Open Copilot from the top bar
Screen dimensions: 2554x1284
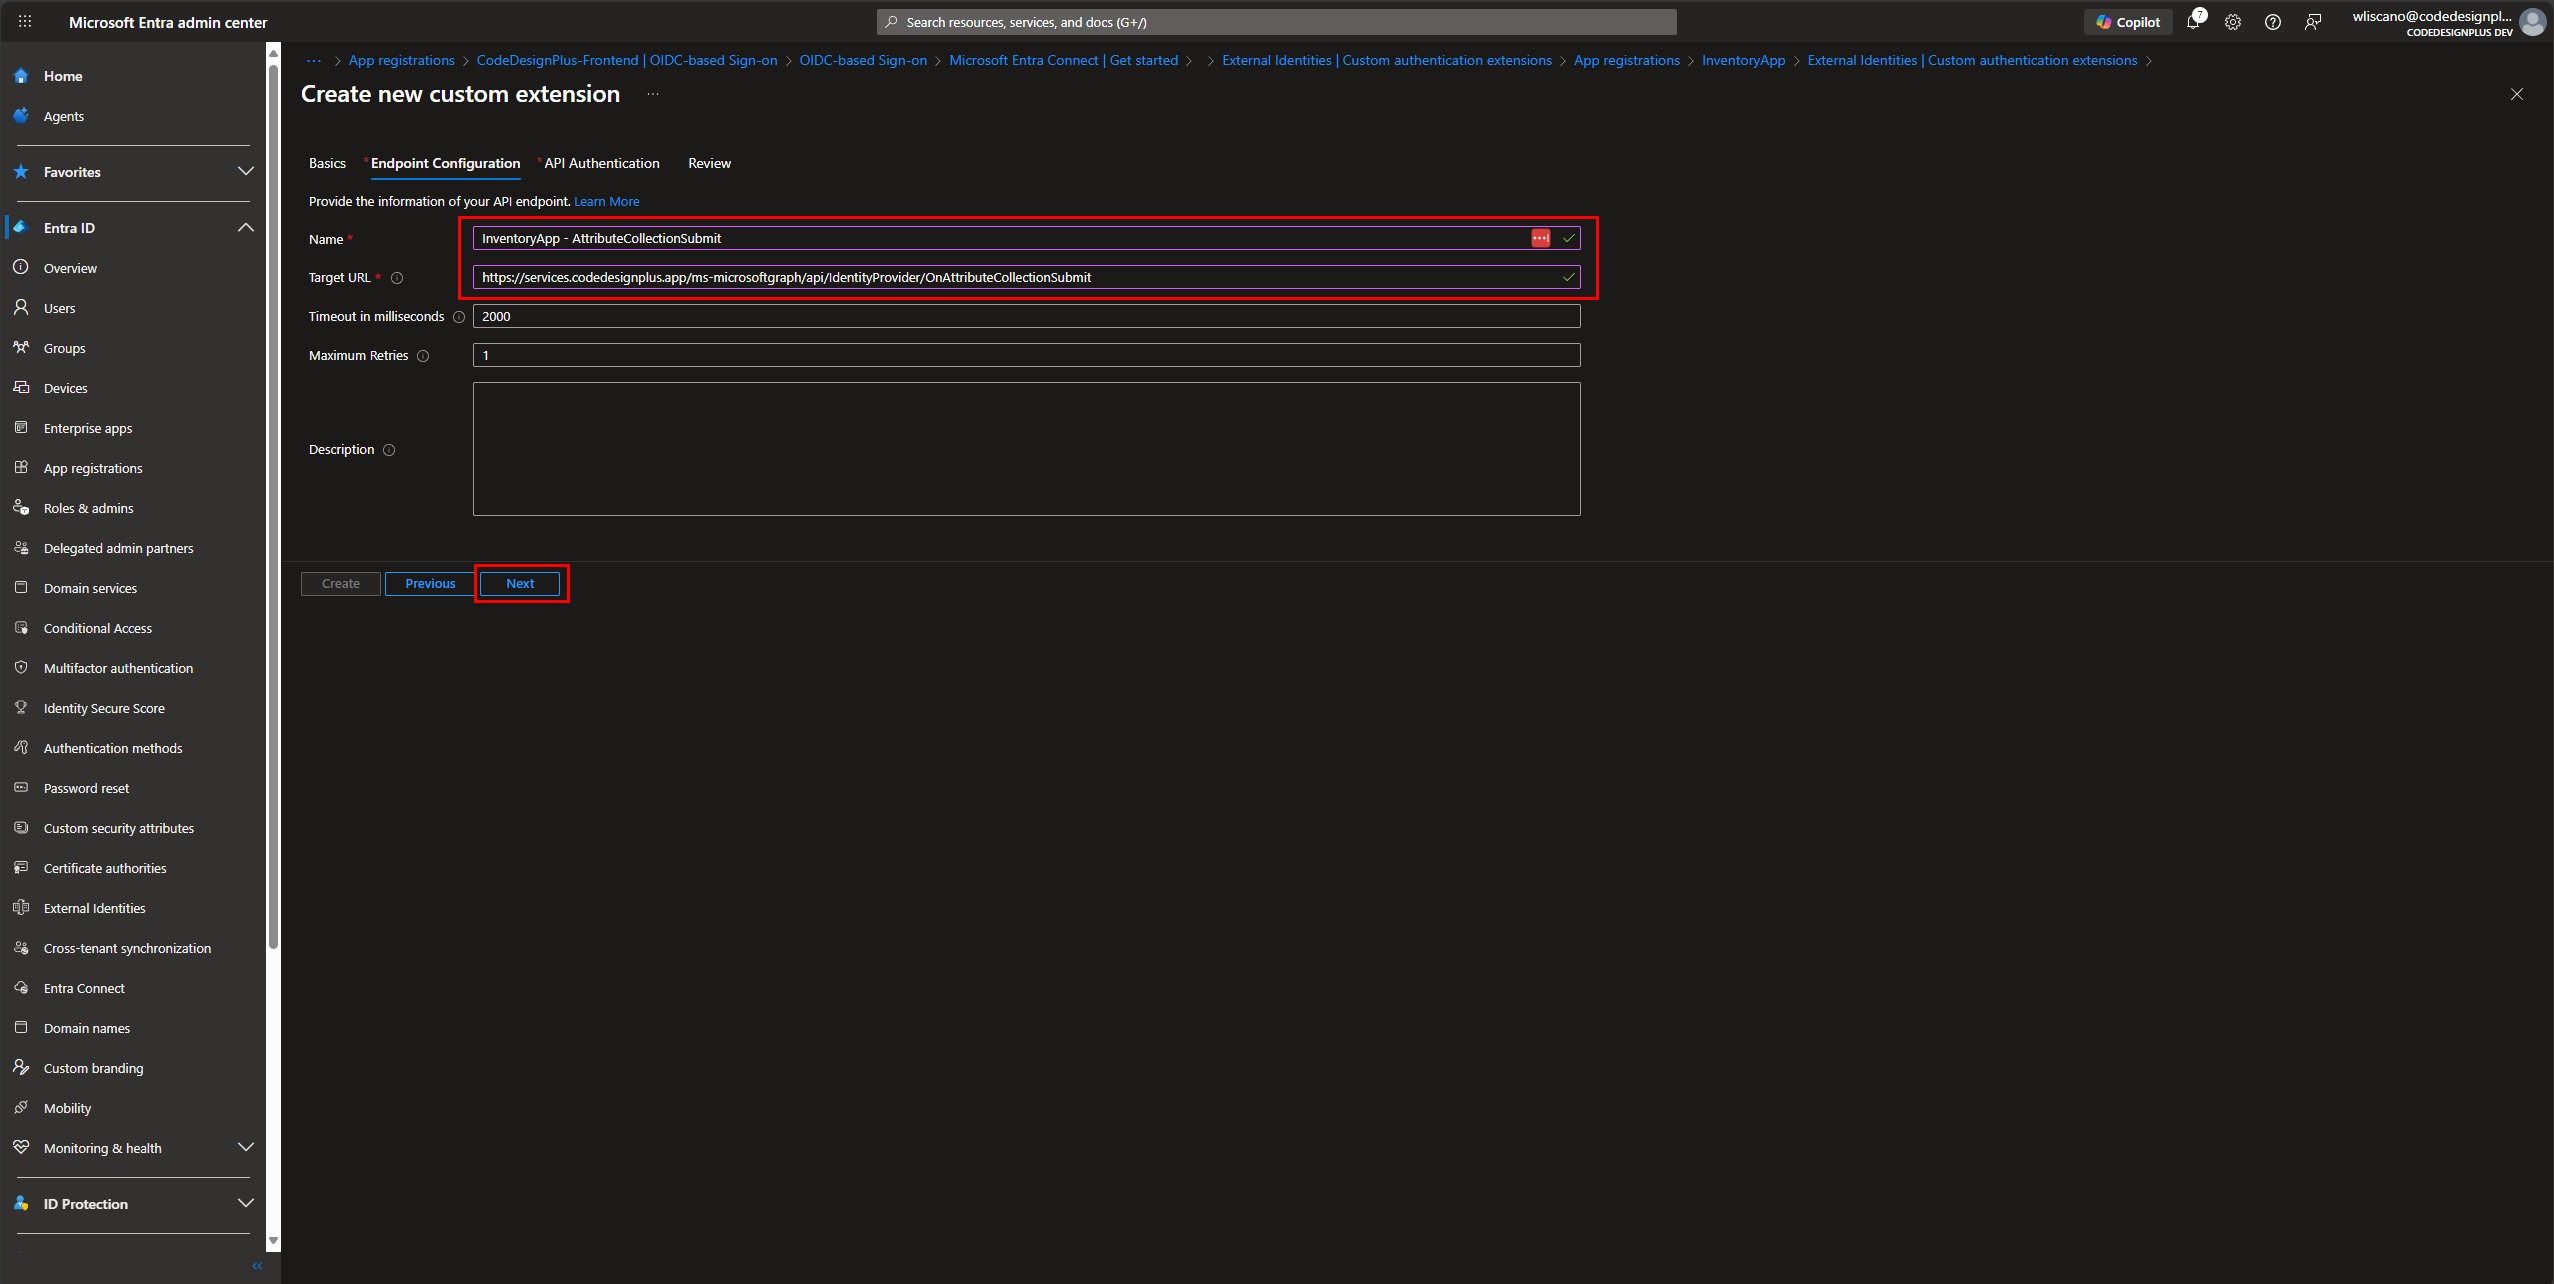pyautogui.click(x=2127, y=22)
